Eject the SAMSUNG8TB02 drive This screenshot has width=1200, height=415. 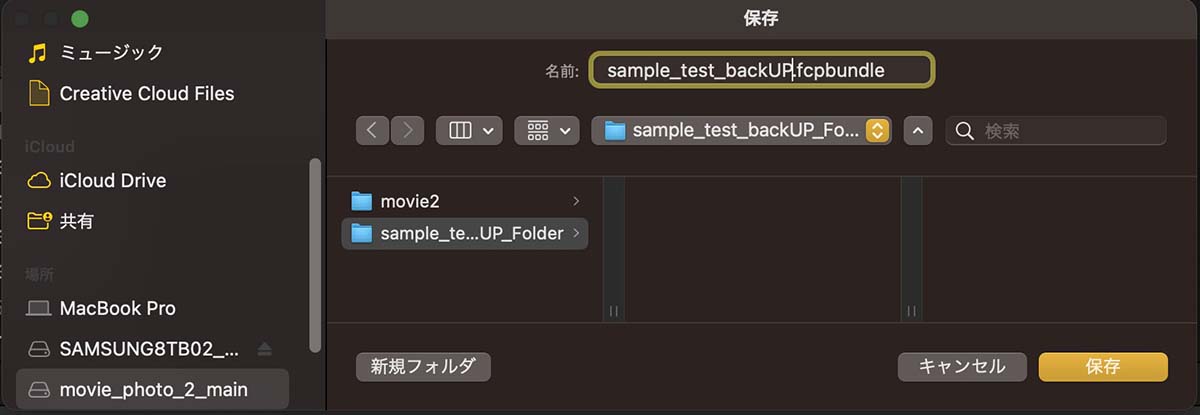point(264,349)
